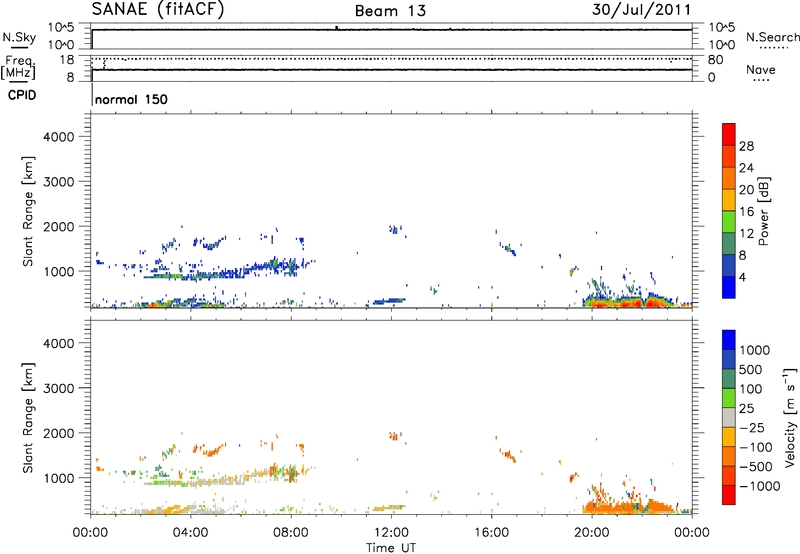
Task: Click the Slant Range label of velocity panel
Action: tap(28, 418)
